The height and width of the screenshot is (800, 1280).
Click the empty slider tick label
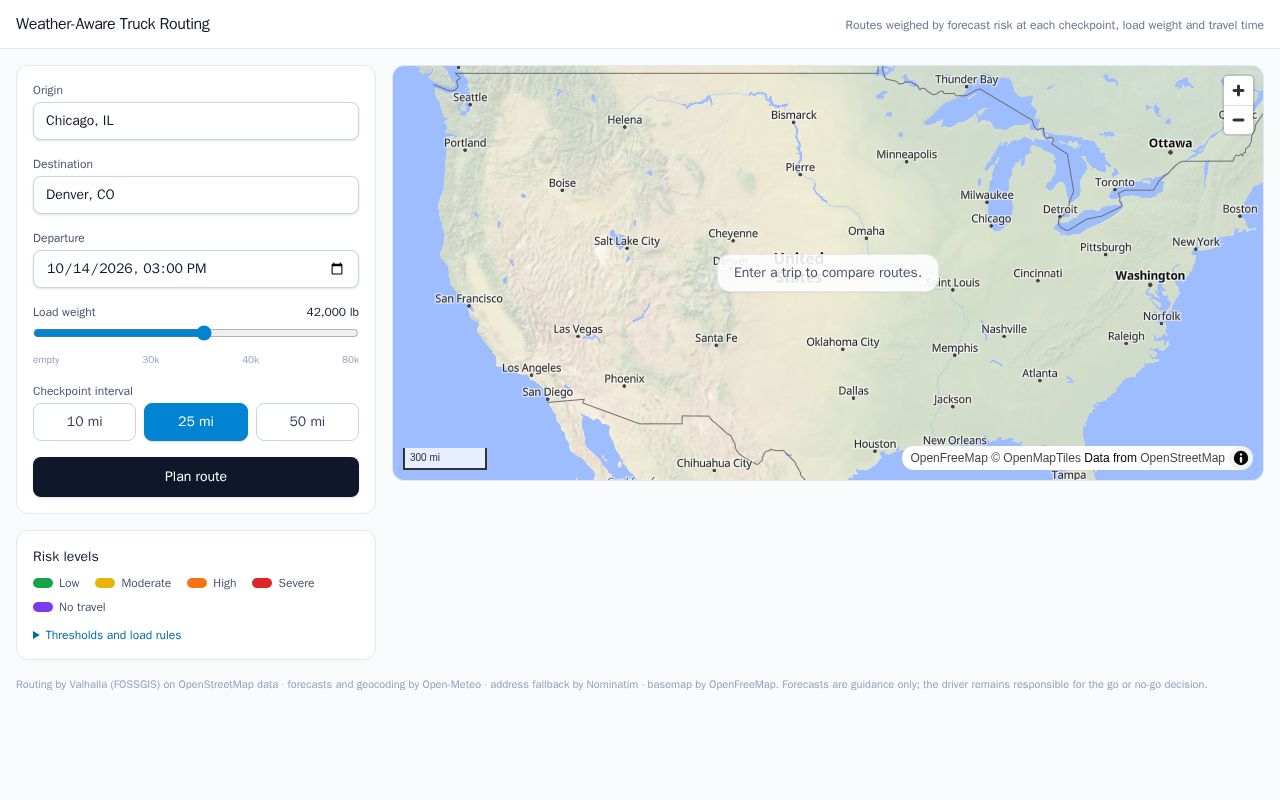(x=46, y=360)
